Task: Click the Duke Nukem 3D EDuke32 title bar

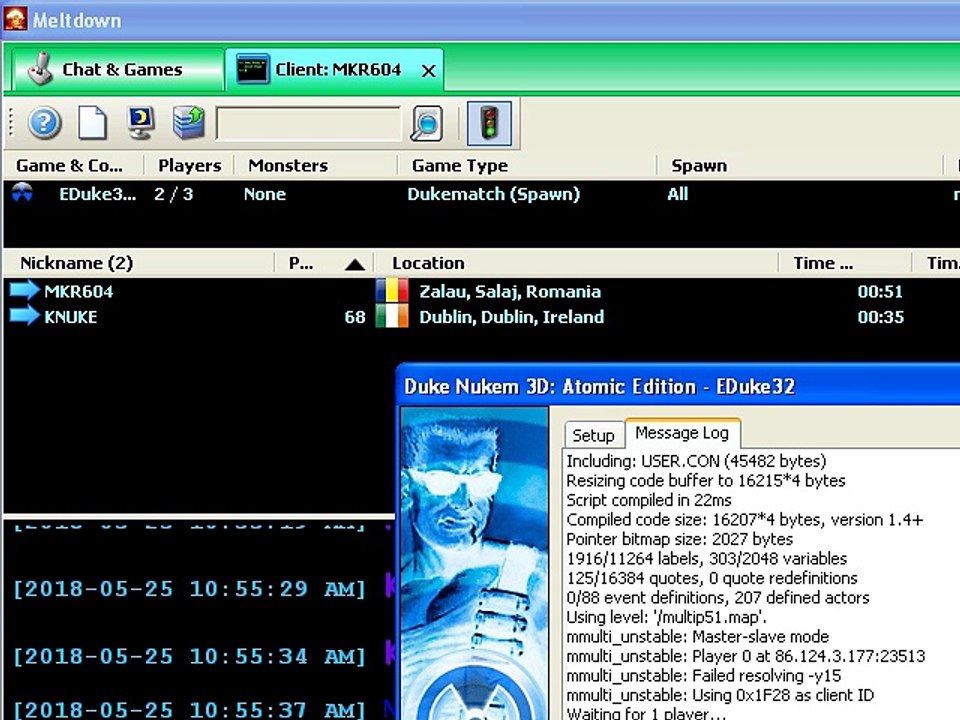Action: pyautogui.click(x=680, y=386)
